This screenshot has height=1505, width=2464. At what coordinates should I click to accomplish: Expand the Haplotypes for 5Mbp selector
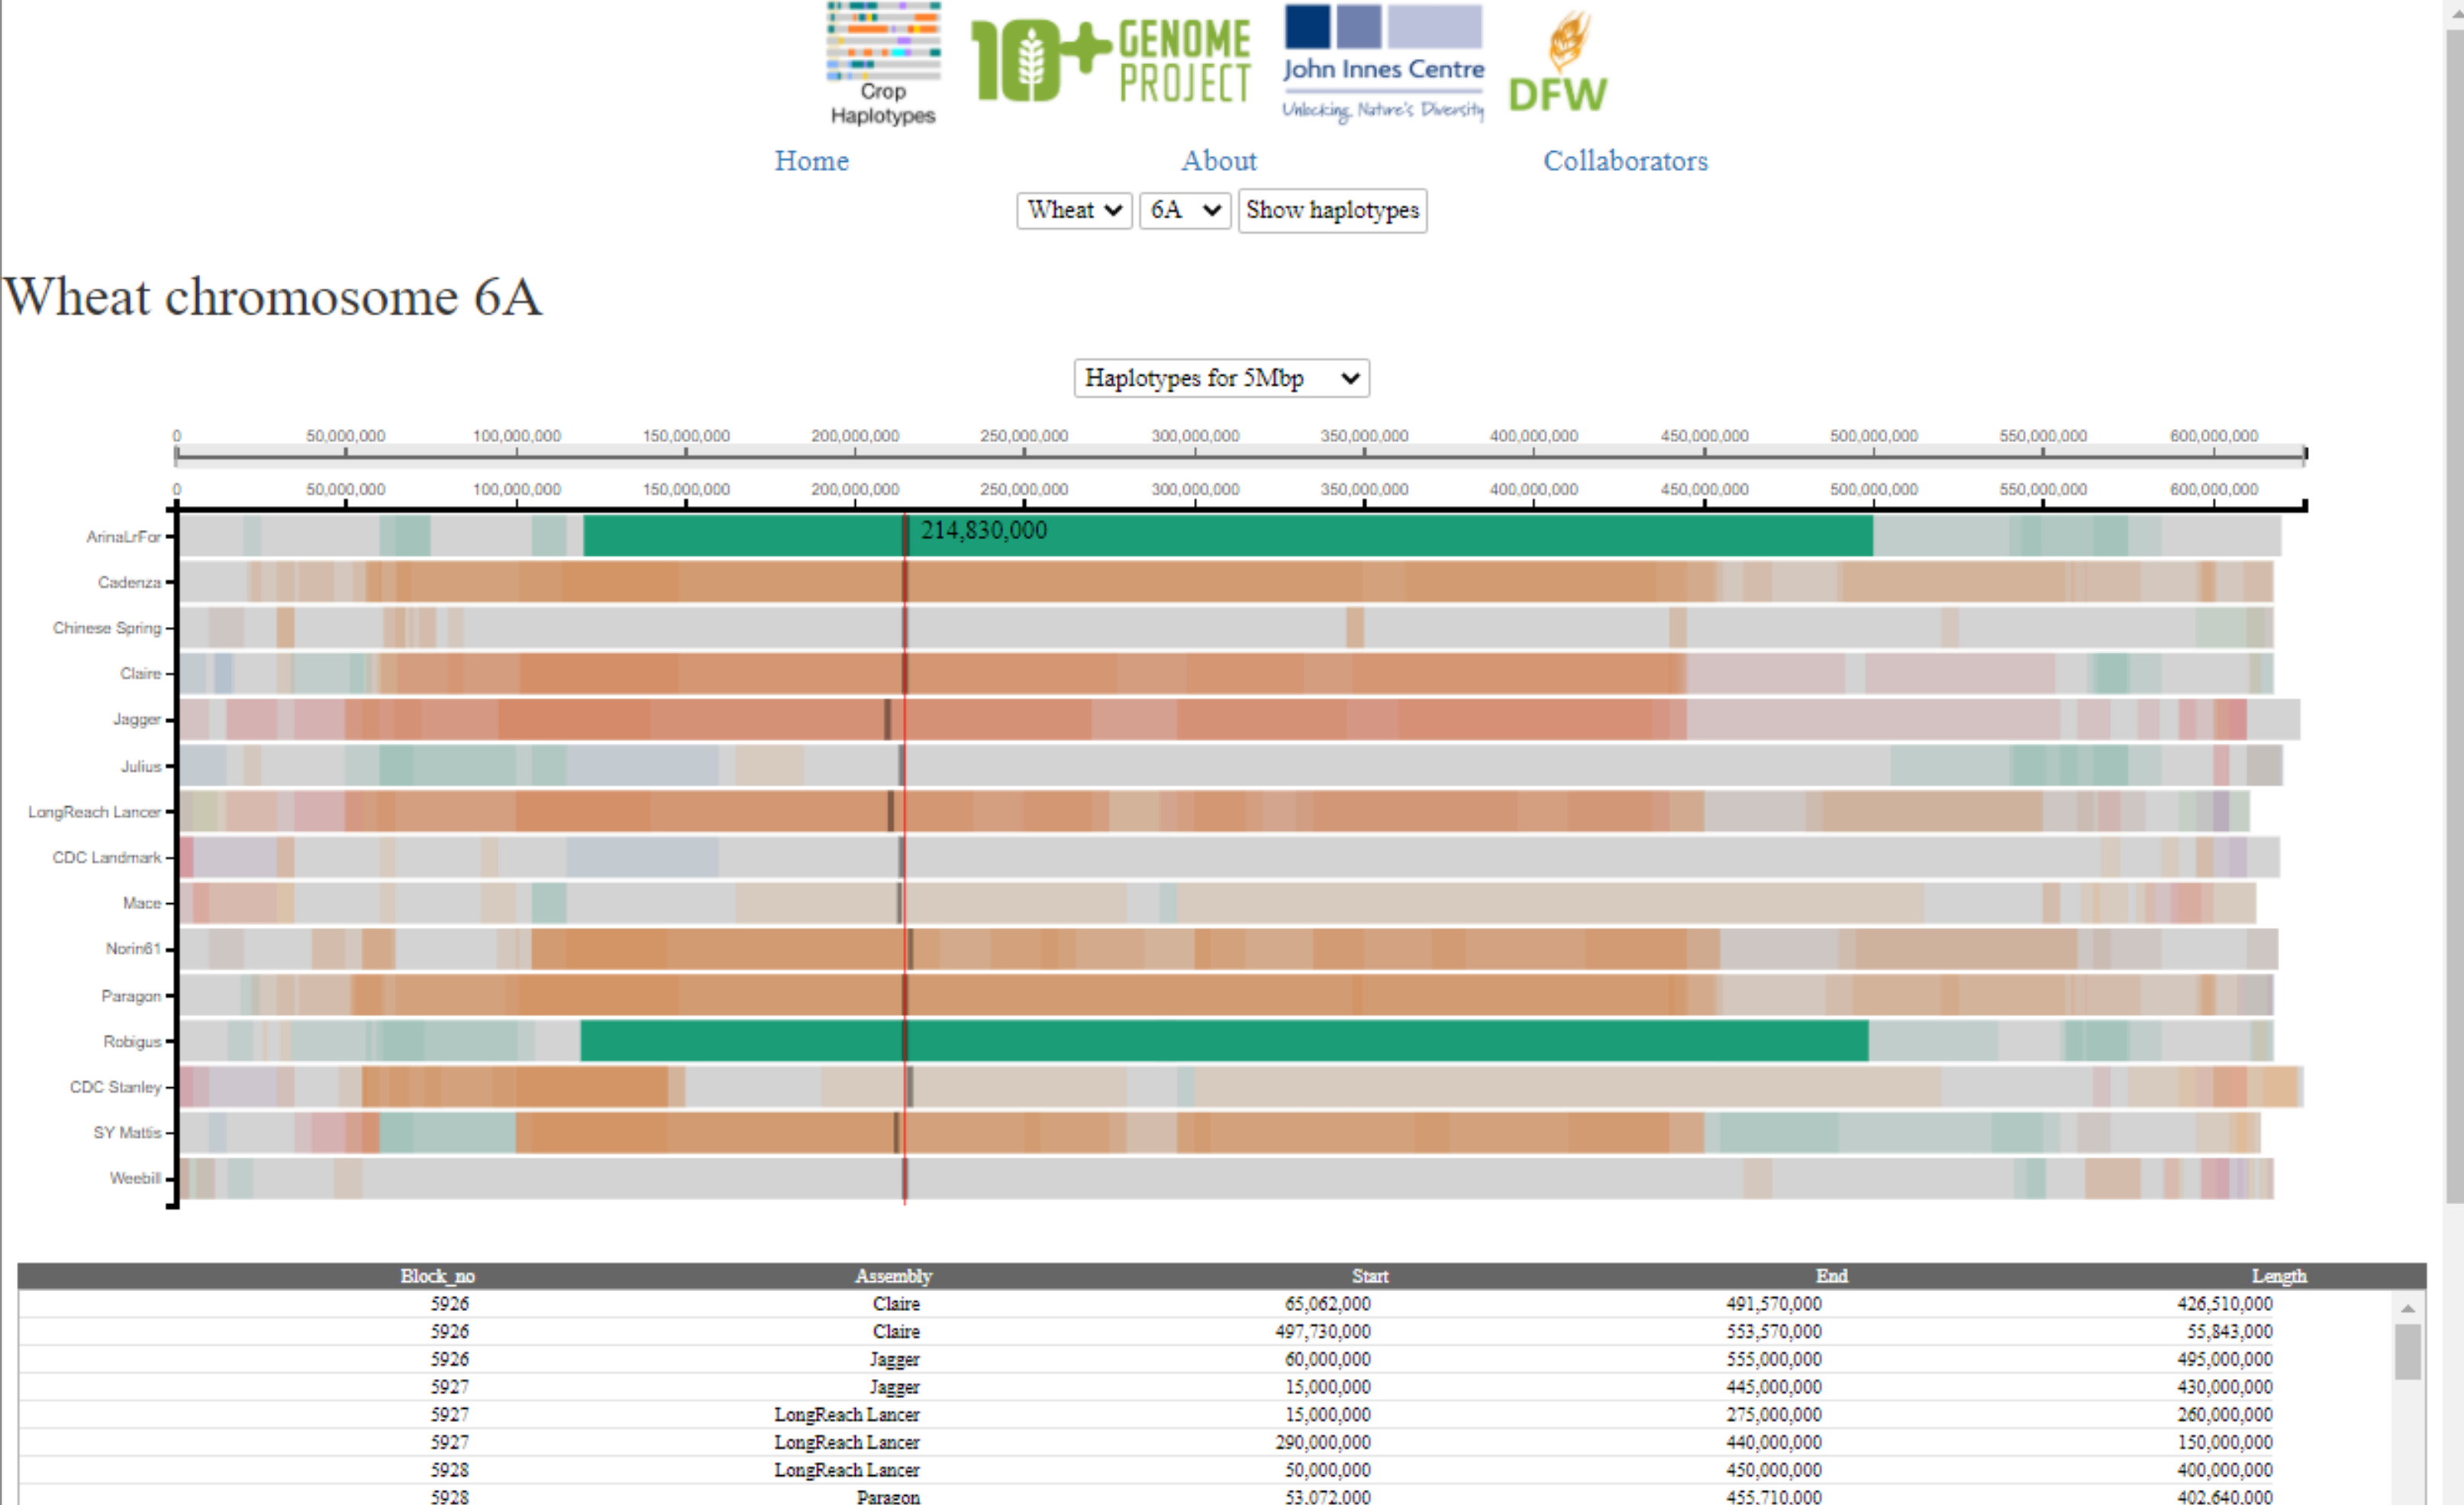[1221, 378]
